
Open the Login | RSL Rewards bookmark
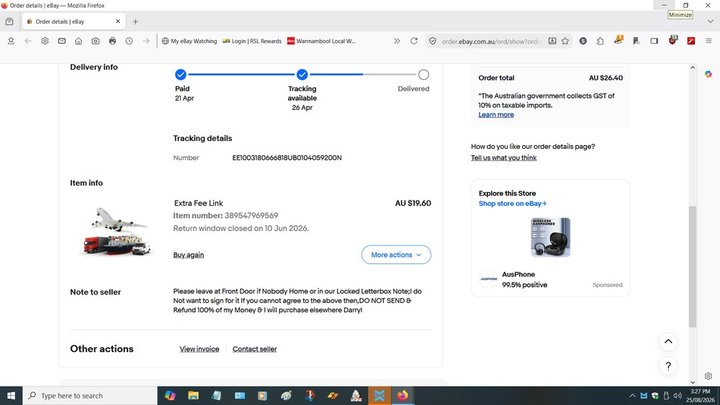252,41
